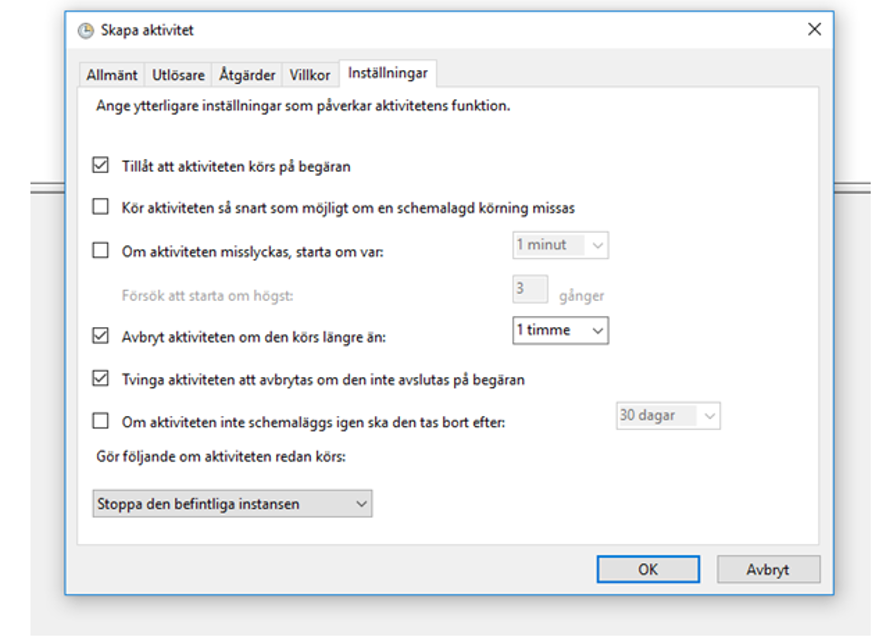Click the Inställningar tab
The width and height of the screenshot is (880, 643).
[x=388, y=74]
